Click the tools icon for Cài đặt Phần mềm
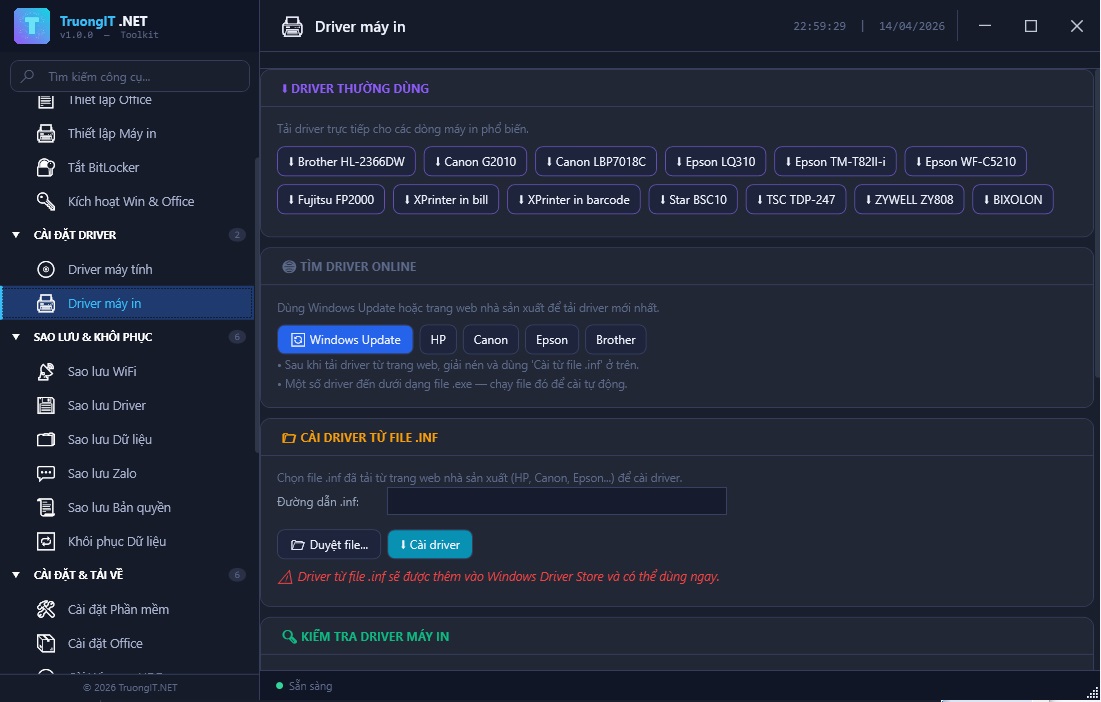The height and width of the screenshot is (702, 1101). point(46,609)
